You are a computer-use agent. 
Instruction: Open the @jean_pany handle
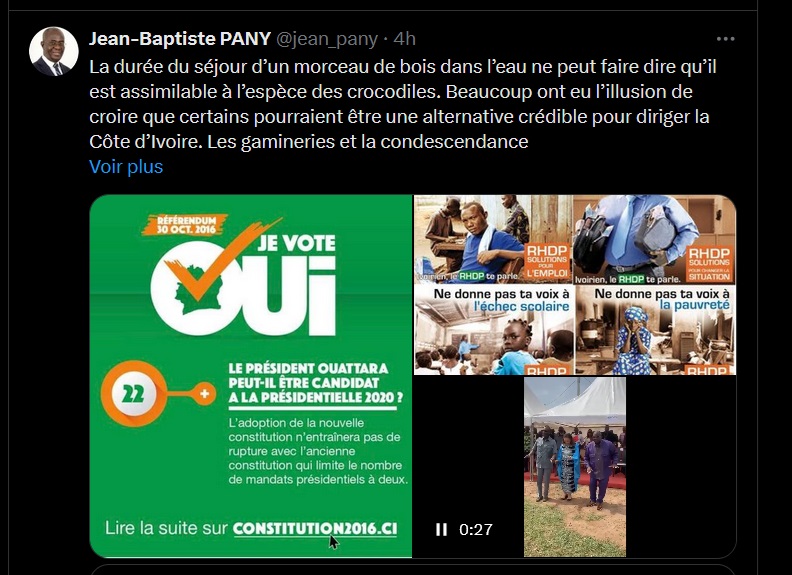point(327,39)
